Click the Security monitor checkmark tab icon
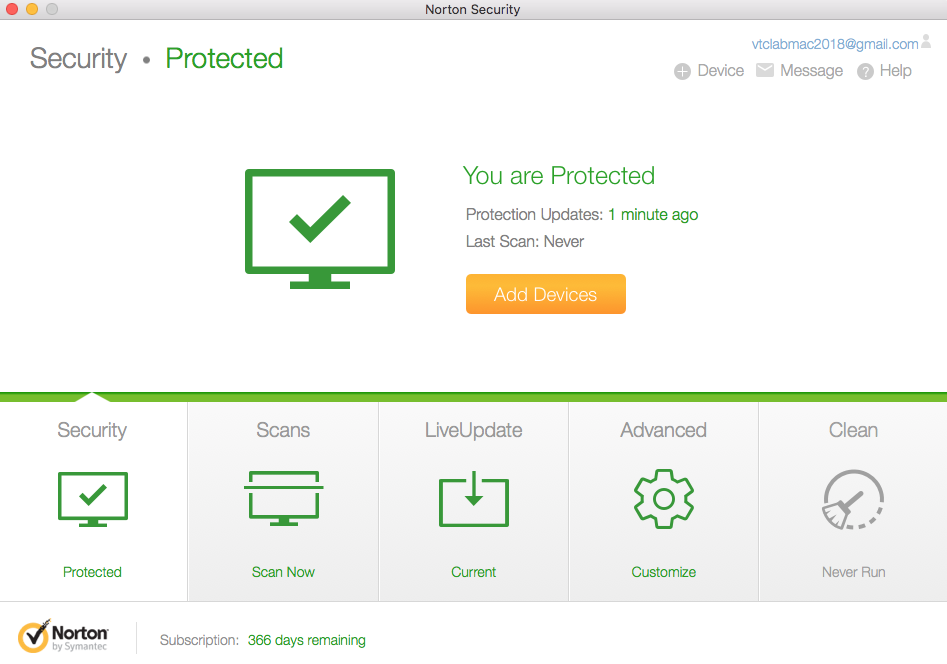This screenshot has width=947, height=664. click(x=92, y=498)
